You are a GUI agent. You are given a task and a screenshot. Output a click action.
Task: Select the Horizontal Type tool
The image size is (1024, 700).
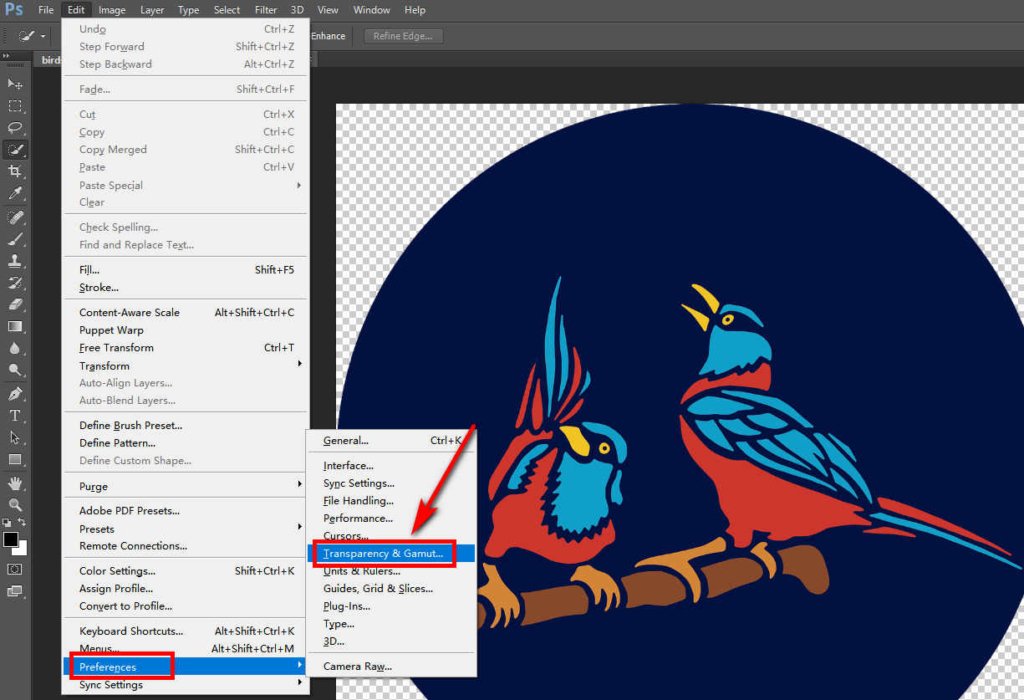pos(14,417)
